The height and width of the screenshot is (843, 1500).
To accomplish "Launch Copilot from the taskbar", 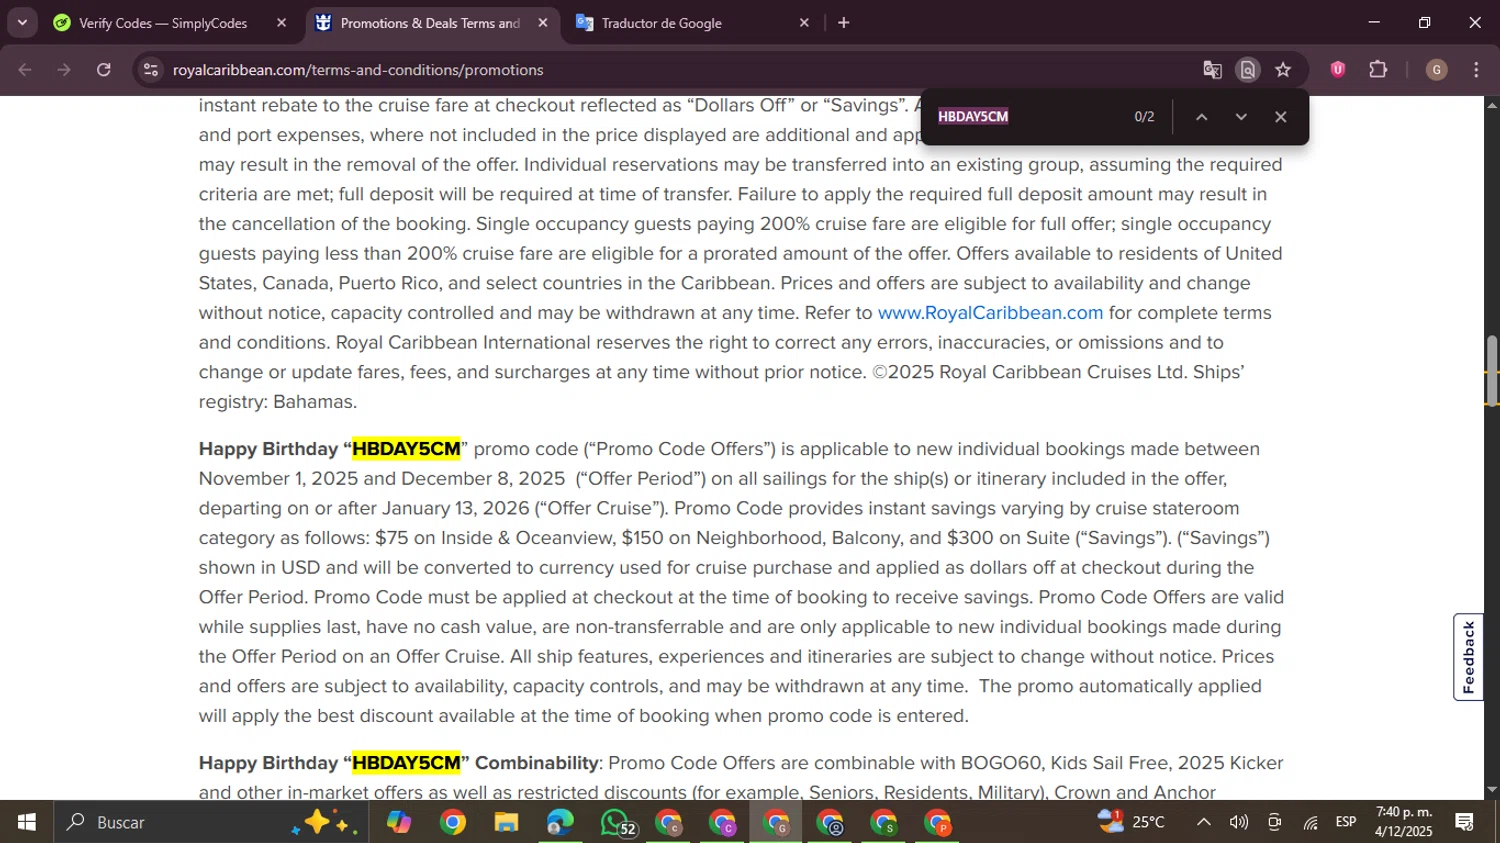I will pos(399,822).
